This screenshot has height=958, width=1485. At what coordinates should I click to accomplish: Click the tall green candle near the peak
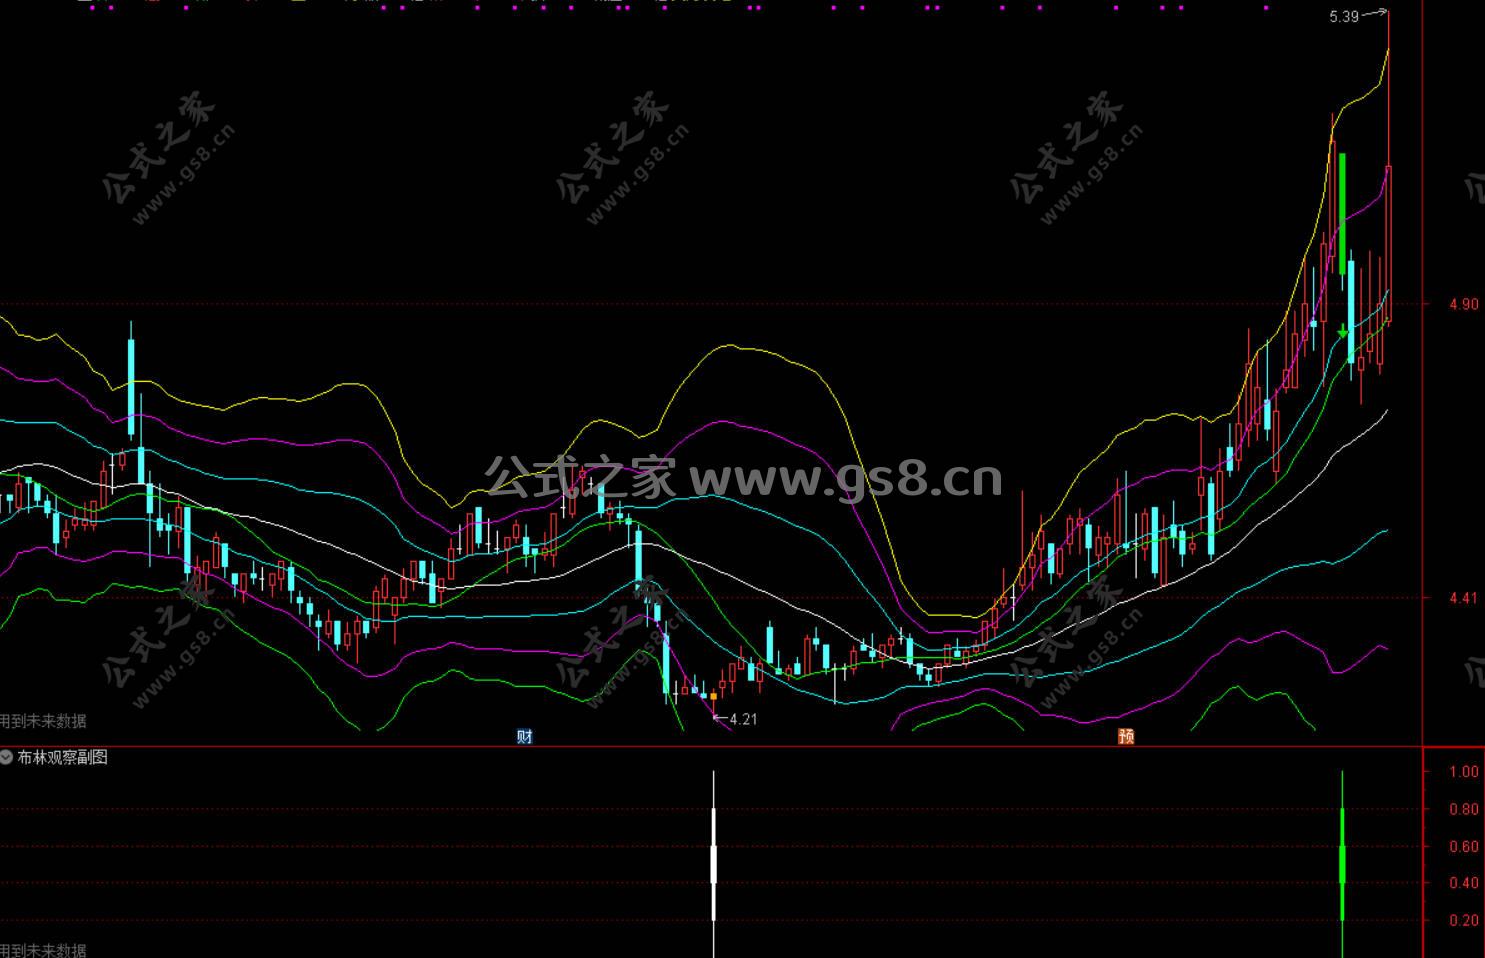click(1342, 214)
